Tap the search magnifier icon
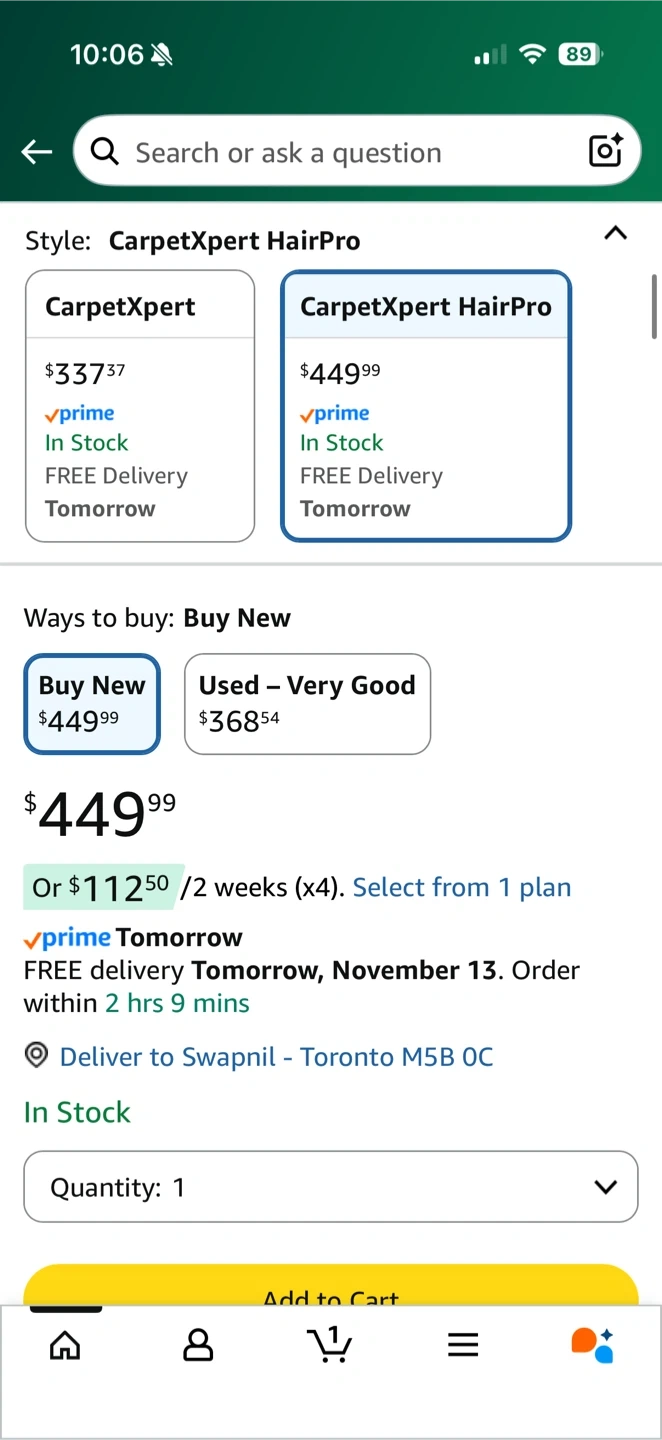The height and width of the screenshot is (1440, 662). click(x=104, y=152)
